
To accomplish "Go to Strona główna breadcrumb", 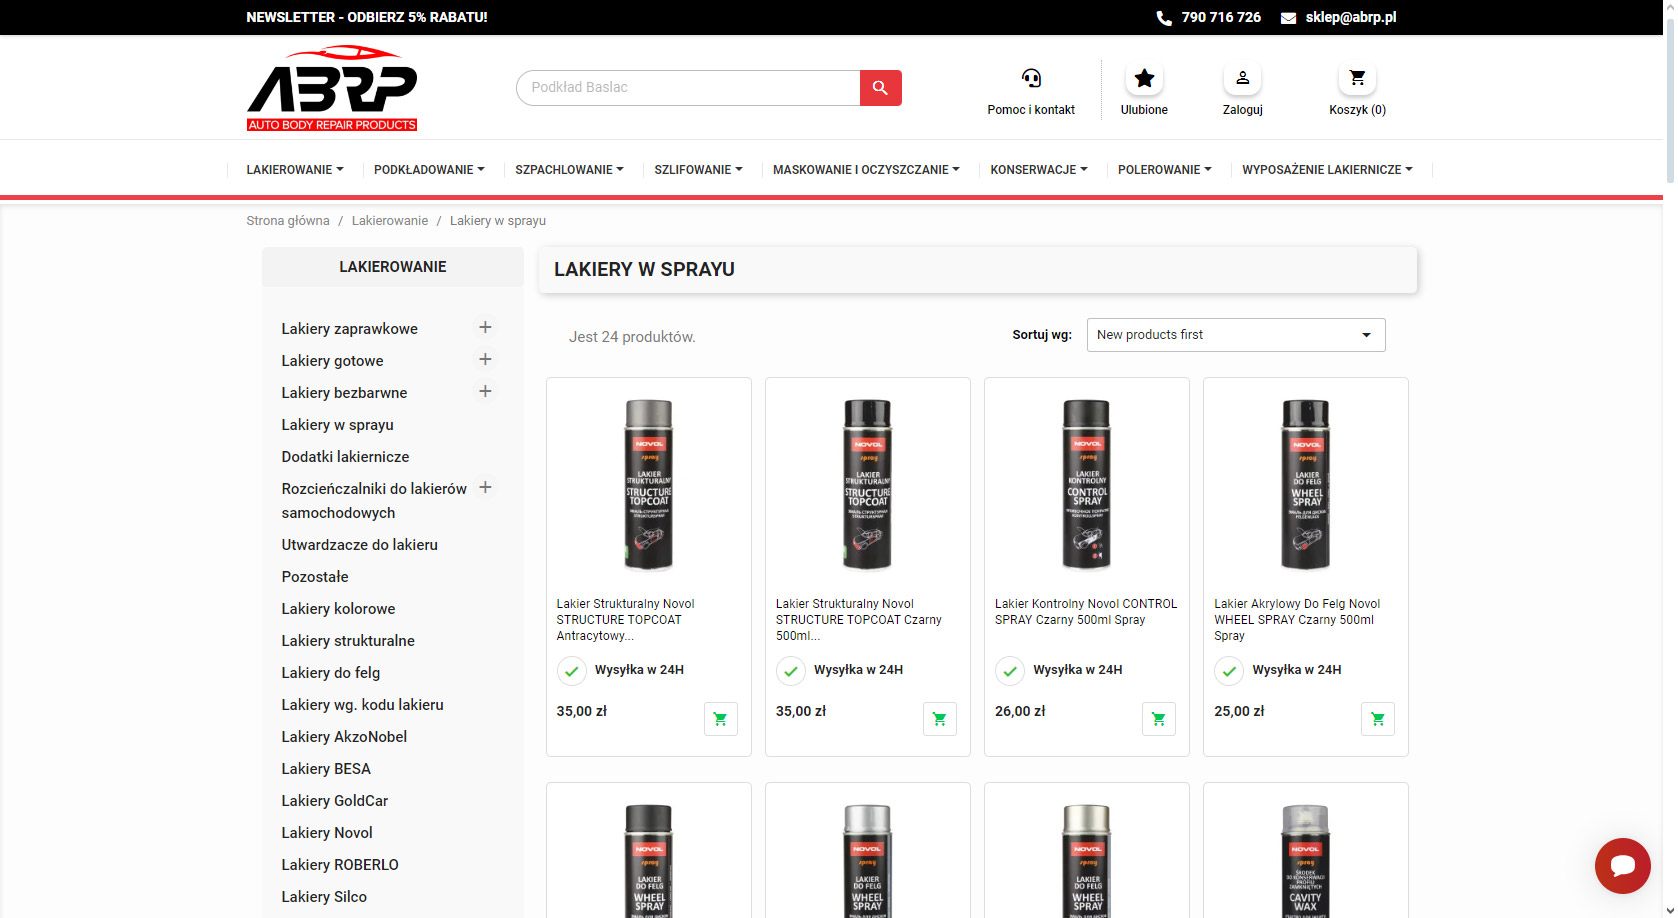I will coord(288,221).
